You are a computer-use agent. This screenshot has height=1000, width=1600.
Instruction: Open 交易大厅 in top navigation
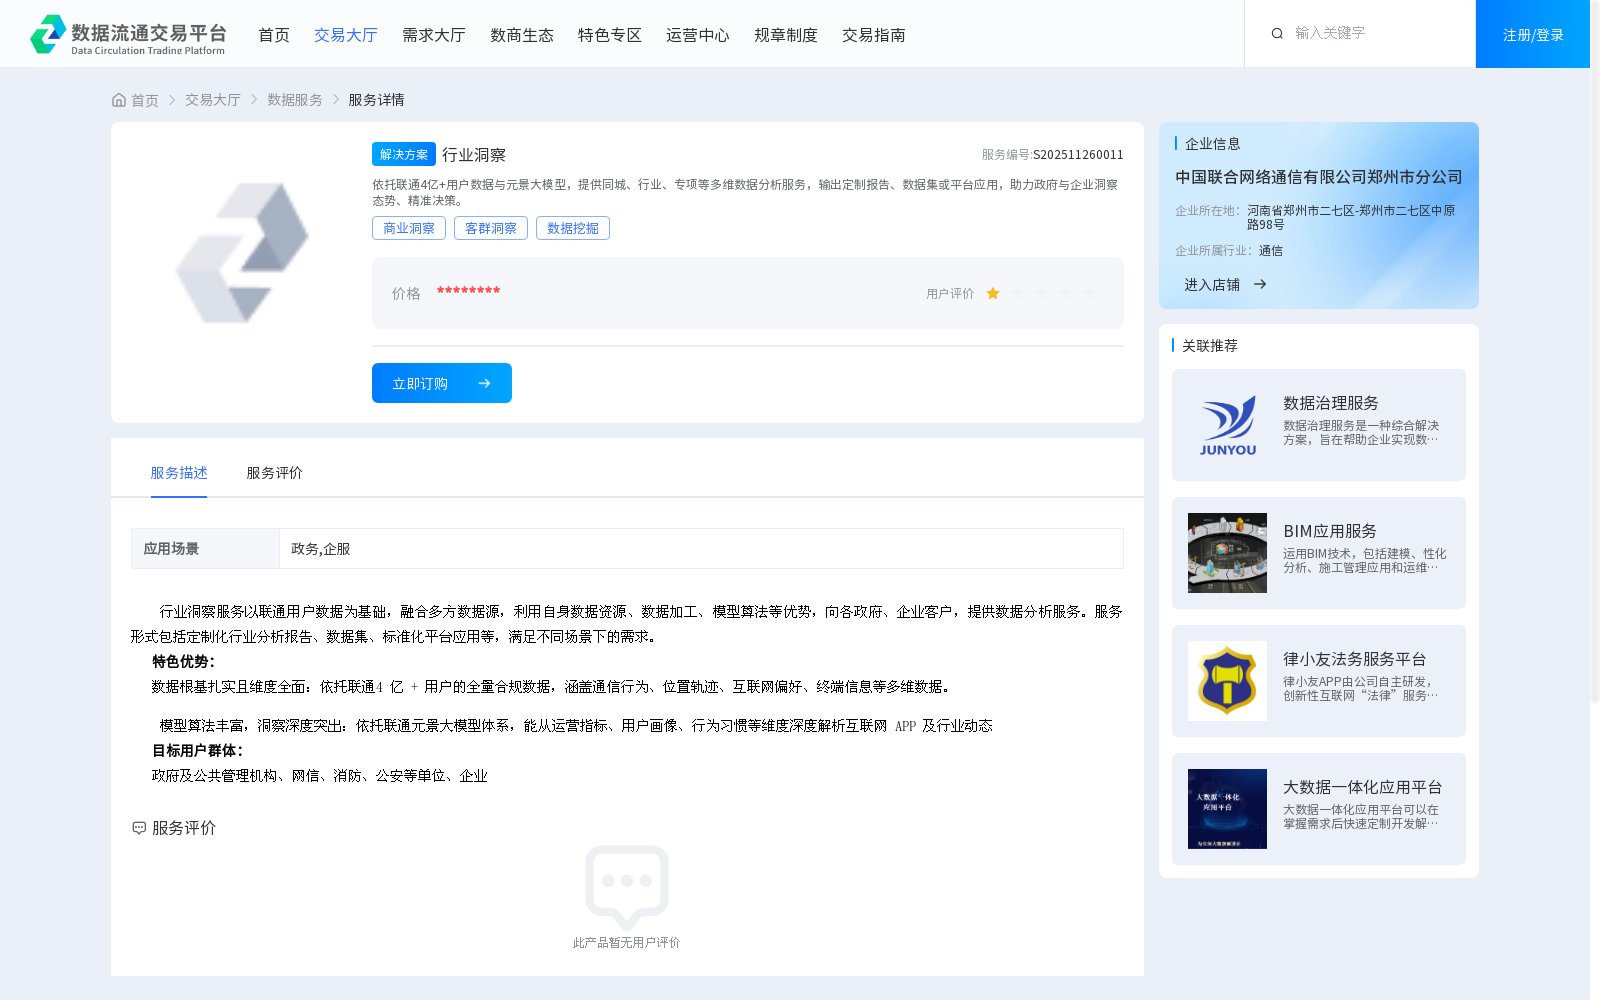coord(346,35)
